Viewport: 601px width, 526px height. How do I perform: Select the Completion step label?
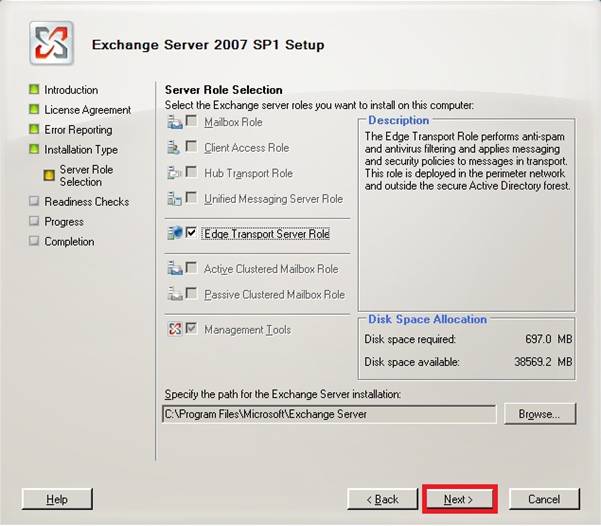pyautogui.click(x=69, y=242)
